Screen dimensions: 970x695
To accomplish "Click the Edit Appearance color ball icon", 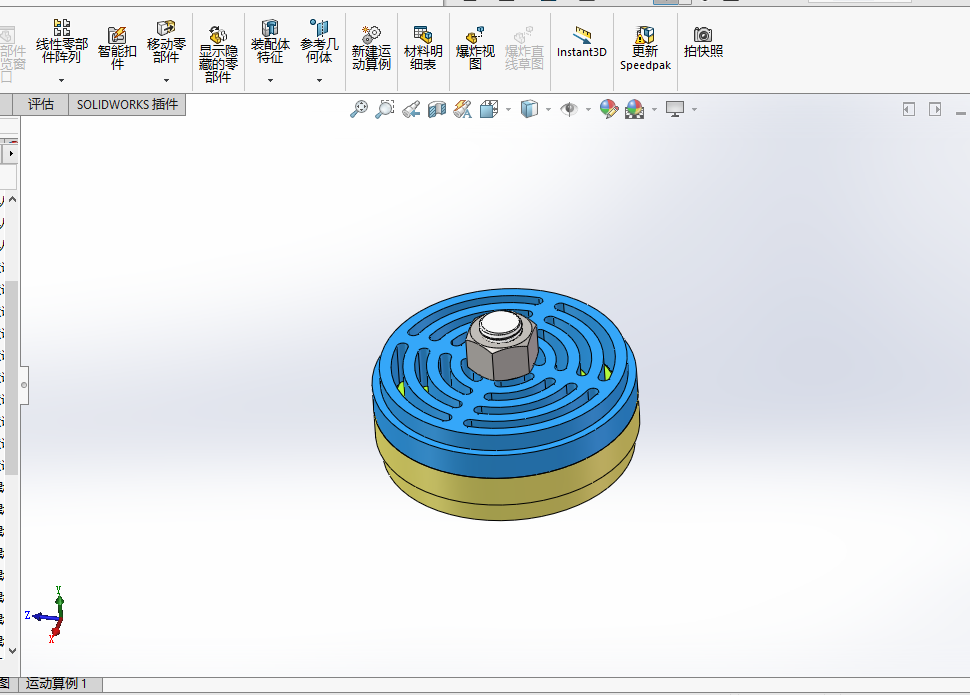I will pyautogui.click(x=609, y=110).
